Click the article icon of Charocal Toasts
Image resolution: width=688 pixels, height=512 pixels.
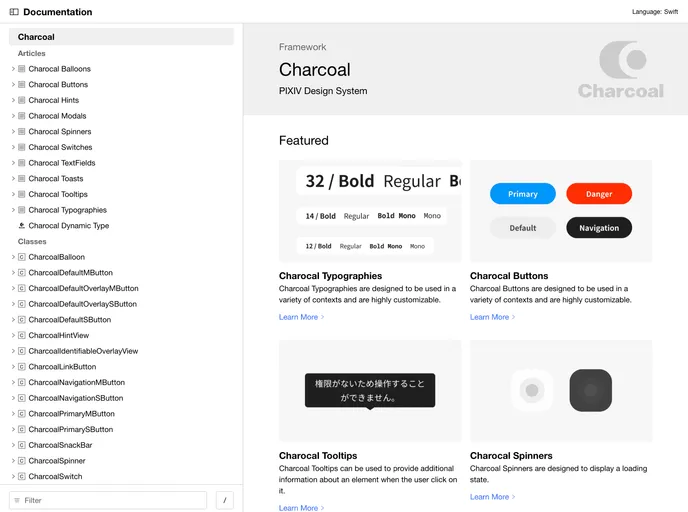coord(22,179)
